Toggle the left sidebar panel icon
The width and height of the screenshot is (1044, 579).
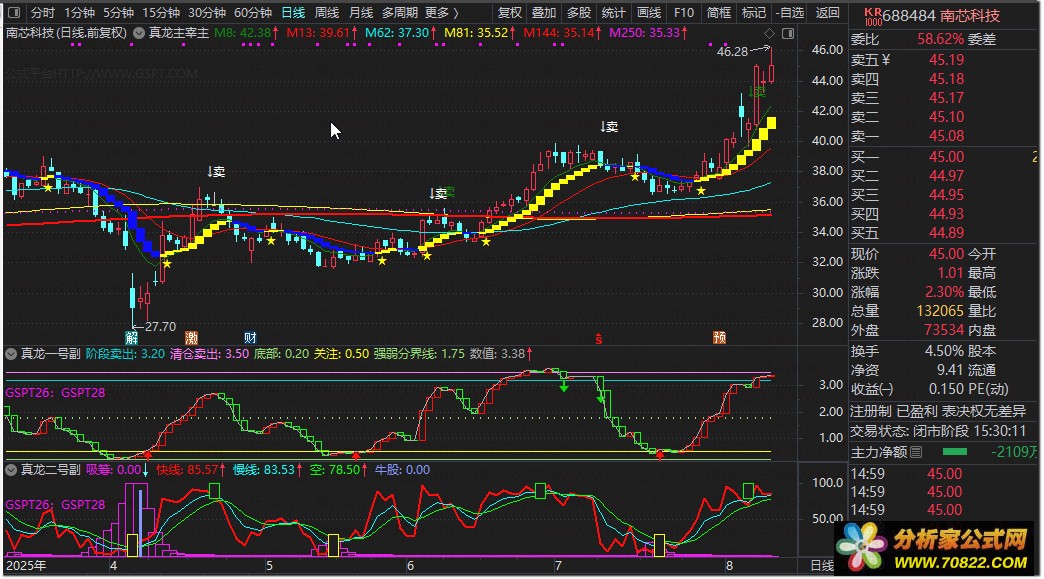(x=14, y=13)
